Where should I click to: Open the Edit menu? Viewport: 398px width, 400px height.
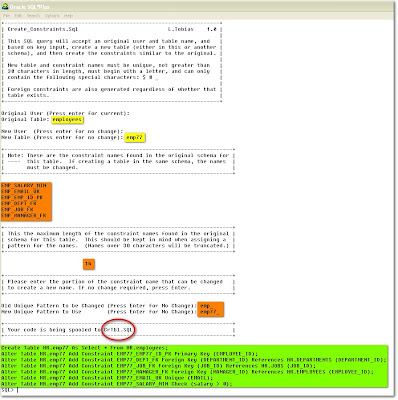(18, 16)
